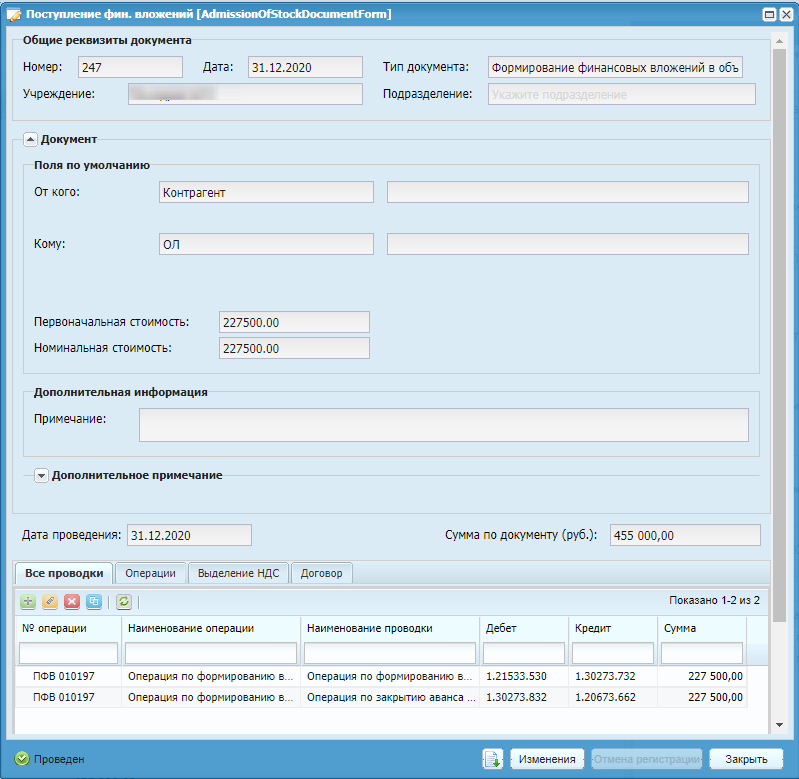799x779 pixels.
Task: Click the red delete entry icon
Action: click(x=72, y=602)
